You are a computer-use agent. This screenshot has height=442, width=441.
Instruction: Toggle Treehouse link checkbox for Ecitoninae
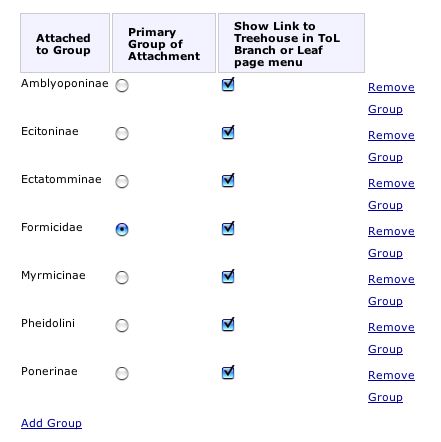point(228,132)
